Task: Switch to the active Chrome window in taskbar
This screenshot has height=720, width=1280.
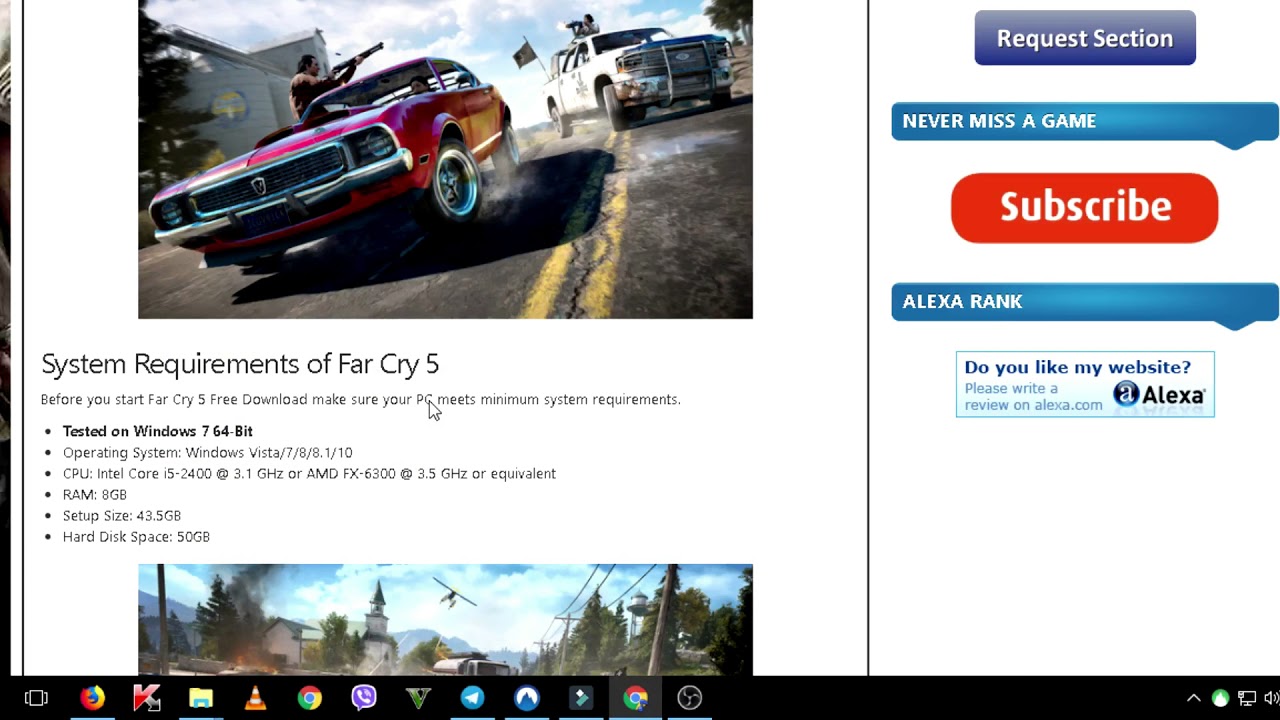Action: (x=635, y=698)
